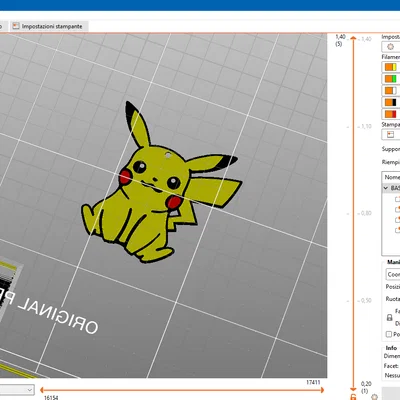The height and width of the screenshot is (400, 400).
Task: Grab the top thumb of vertical layer slider
Action: [x=353, y=38]
